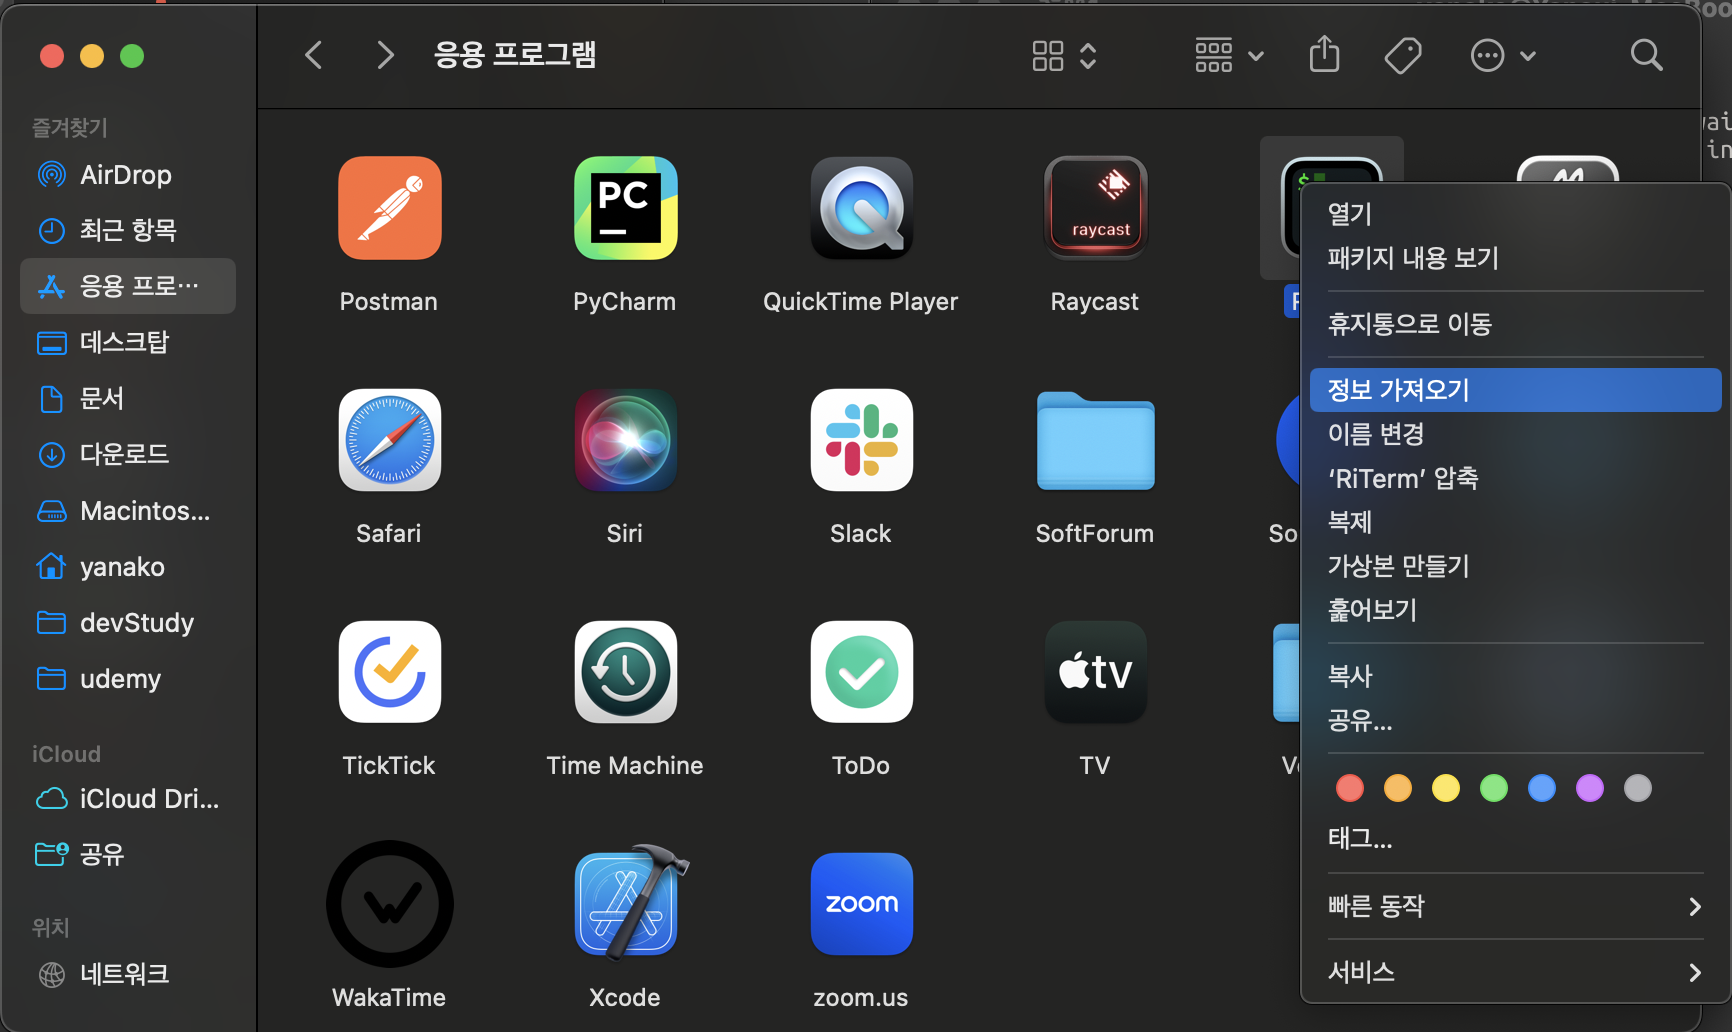The height and width of the screenshot is (1032, 1732).
Task: Open 네트워크 in the sidebar
Action: [x=128, y=975]
